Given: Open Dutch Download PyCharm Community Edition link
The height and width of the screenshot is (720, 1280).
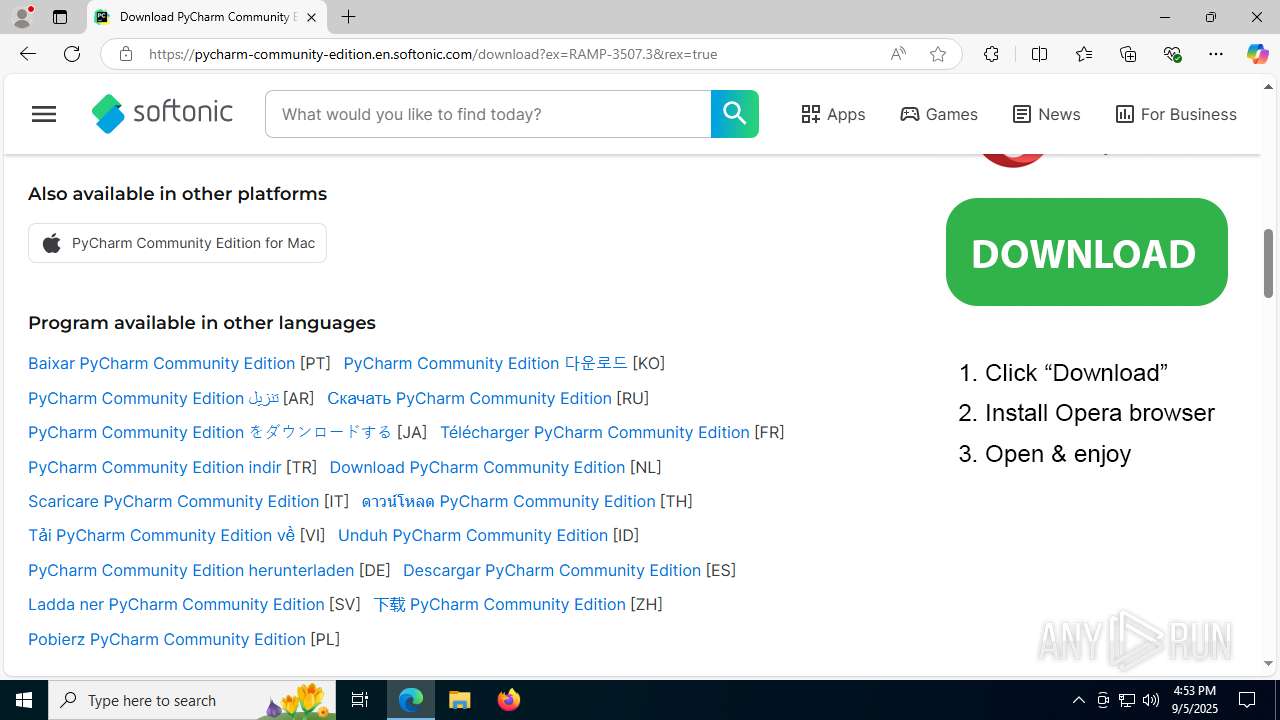Looking at the screenshot, I should click(477, 467).
